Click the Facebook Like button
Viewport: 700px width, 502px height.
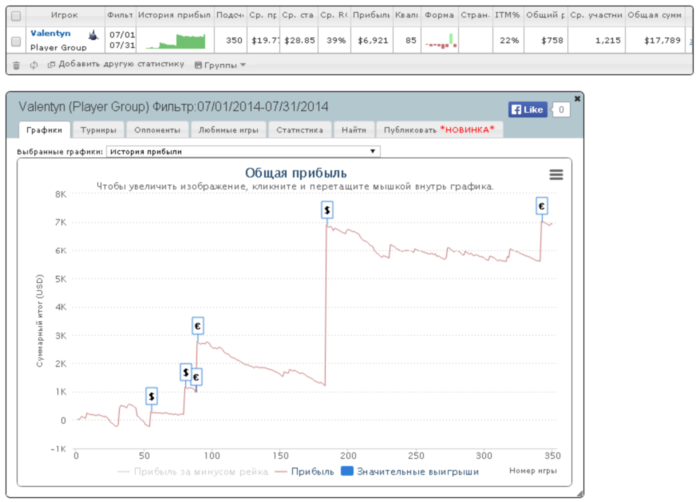528,109
